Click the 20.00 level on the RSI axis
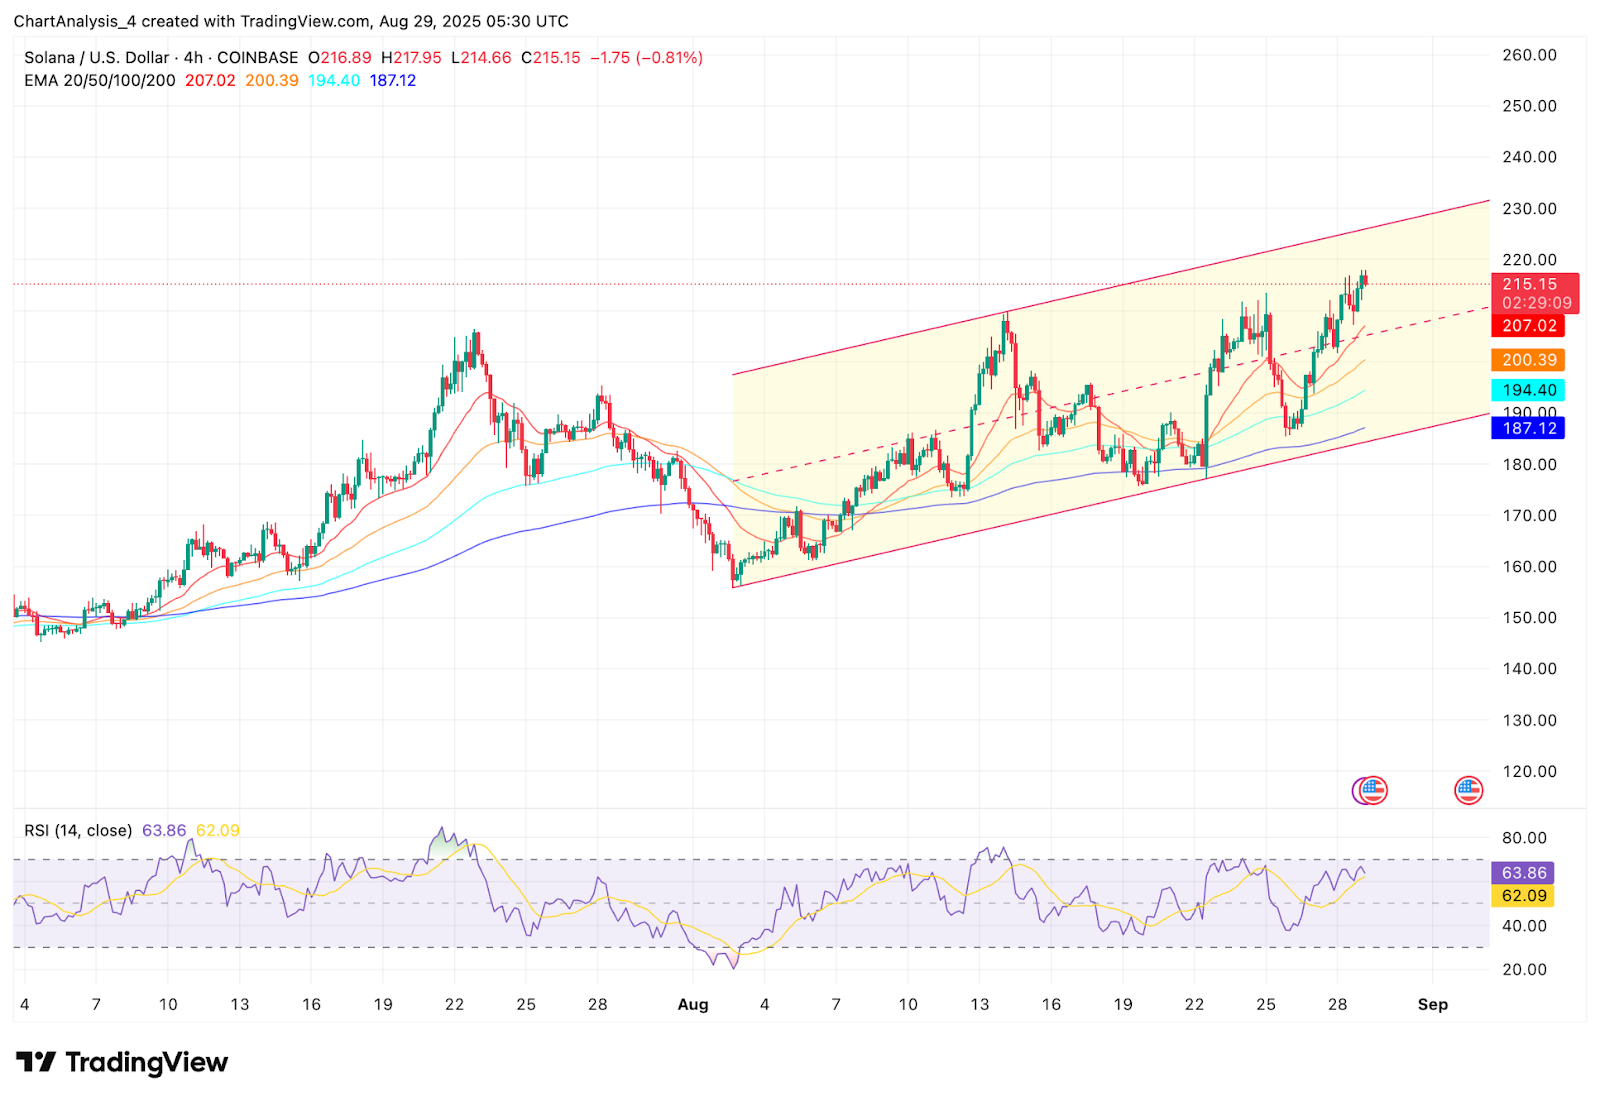The height and width of the screenshot is (1102, 1600). coord(1524,970)
